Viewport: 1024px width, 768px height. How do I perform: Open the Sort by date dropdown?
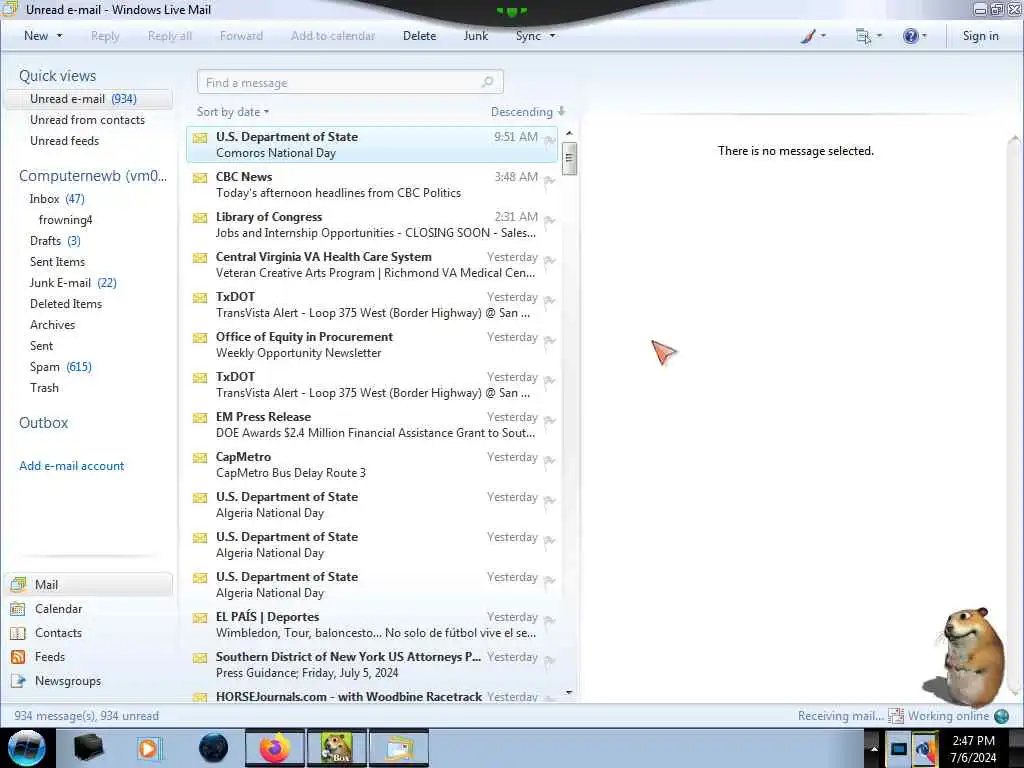[233, 112]
